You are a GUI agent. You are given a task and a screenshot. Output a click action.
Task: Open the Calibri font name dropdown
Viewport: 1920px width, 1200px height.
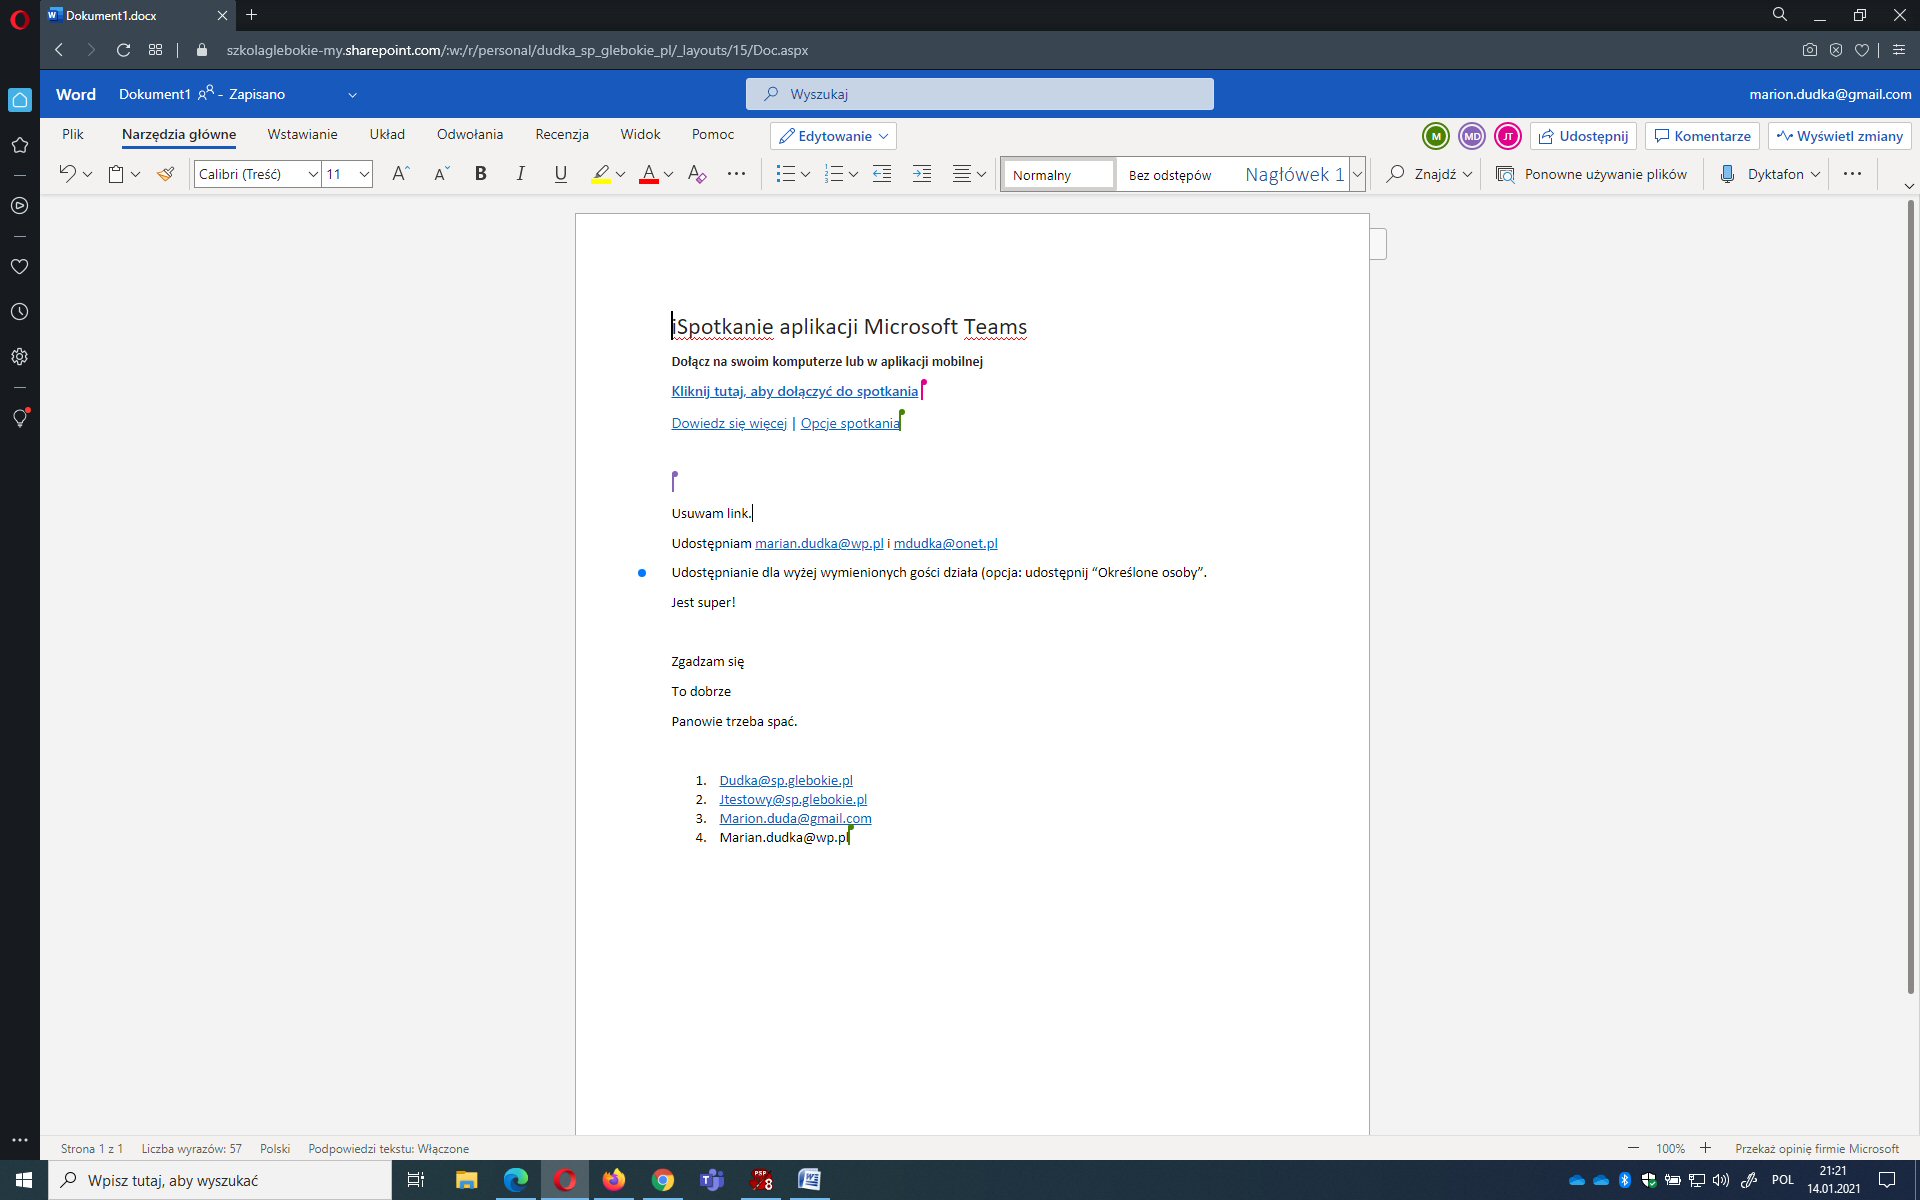point(313,174)
